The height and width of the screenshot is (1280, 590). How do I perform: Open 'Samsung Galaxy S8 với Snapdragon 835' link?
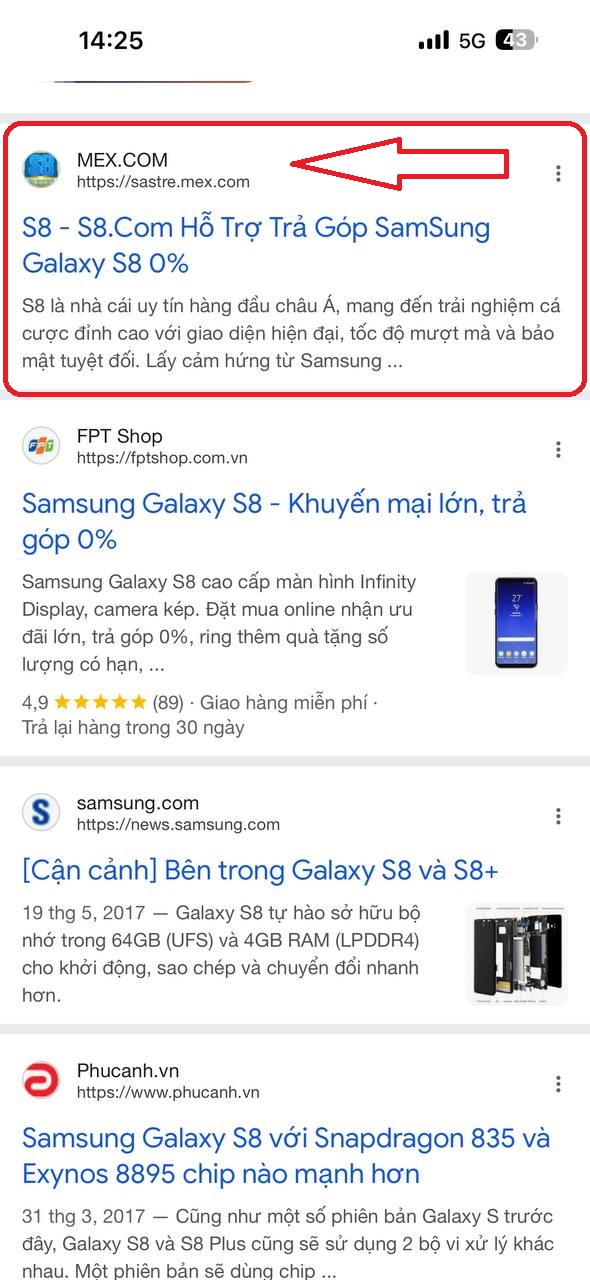pos(286,1156)
